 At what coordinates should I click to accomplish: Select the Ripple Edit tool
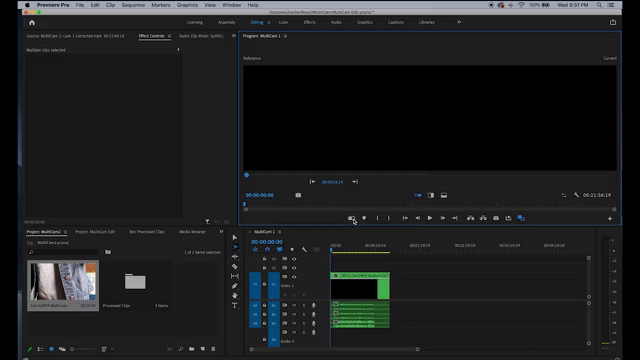click(235, 257)
